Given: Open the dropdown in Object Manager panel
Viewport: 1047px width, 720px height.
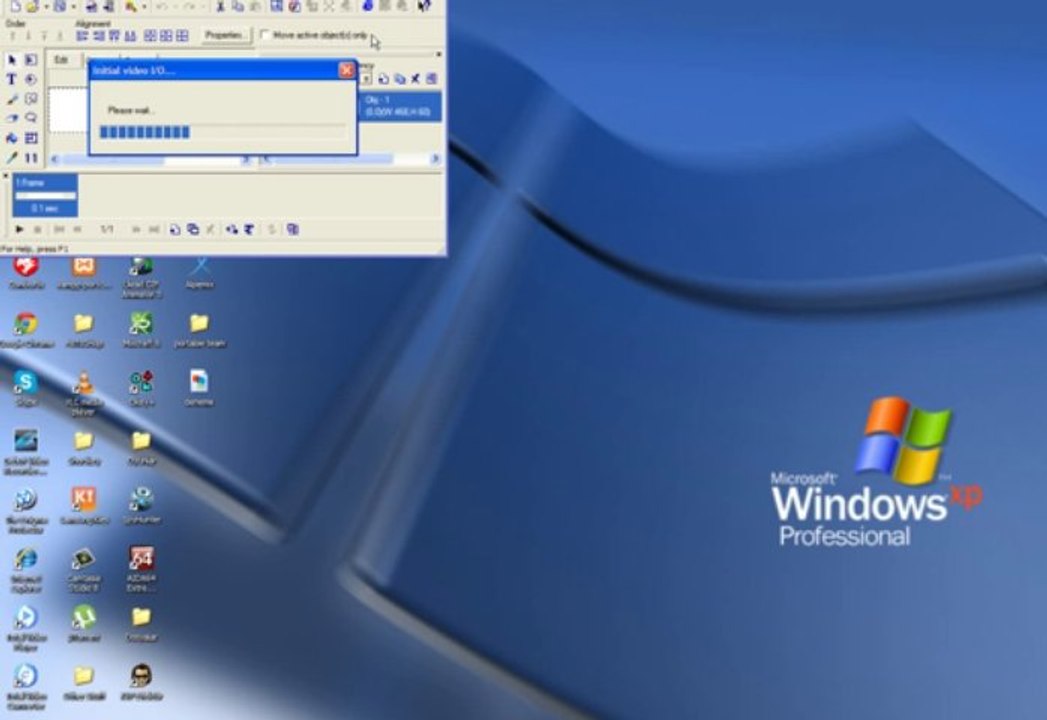Looking at the screenshot, I should [366, 79].
